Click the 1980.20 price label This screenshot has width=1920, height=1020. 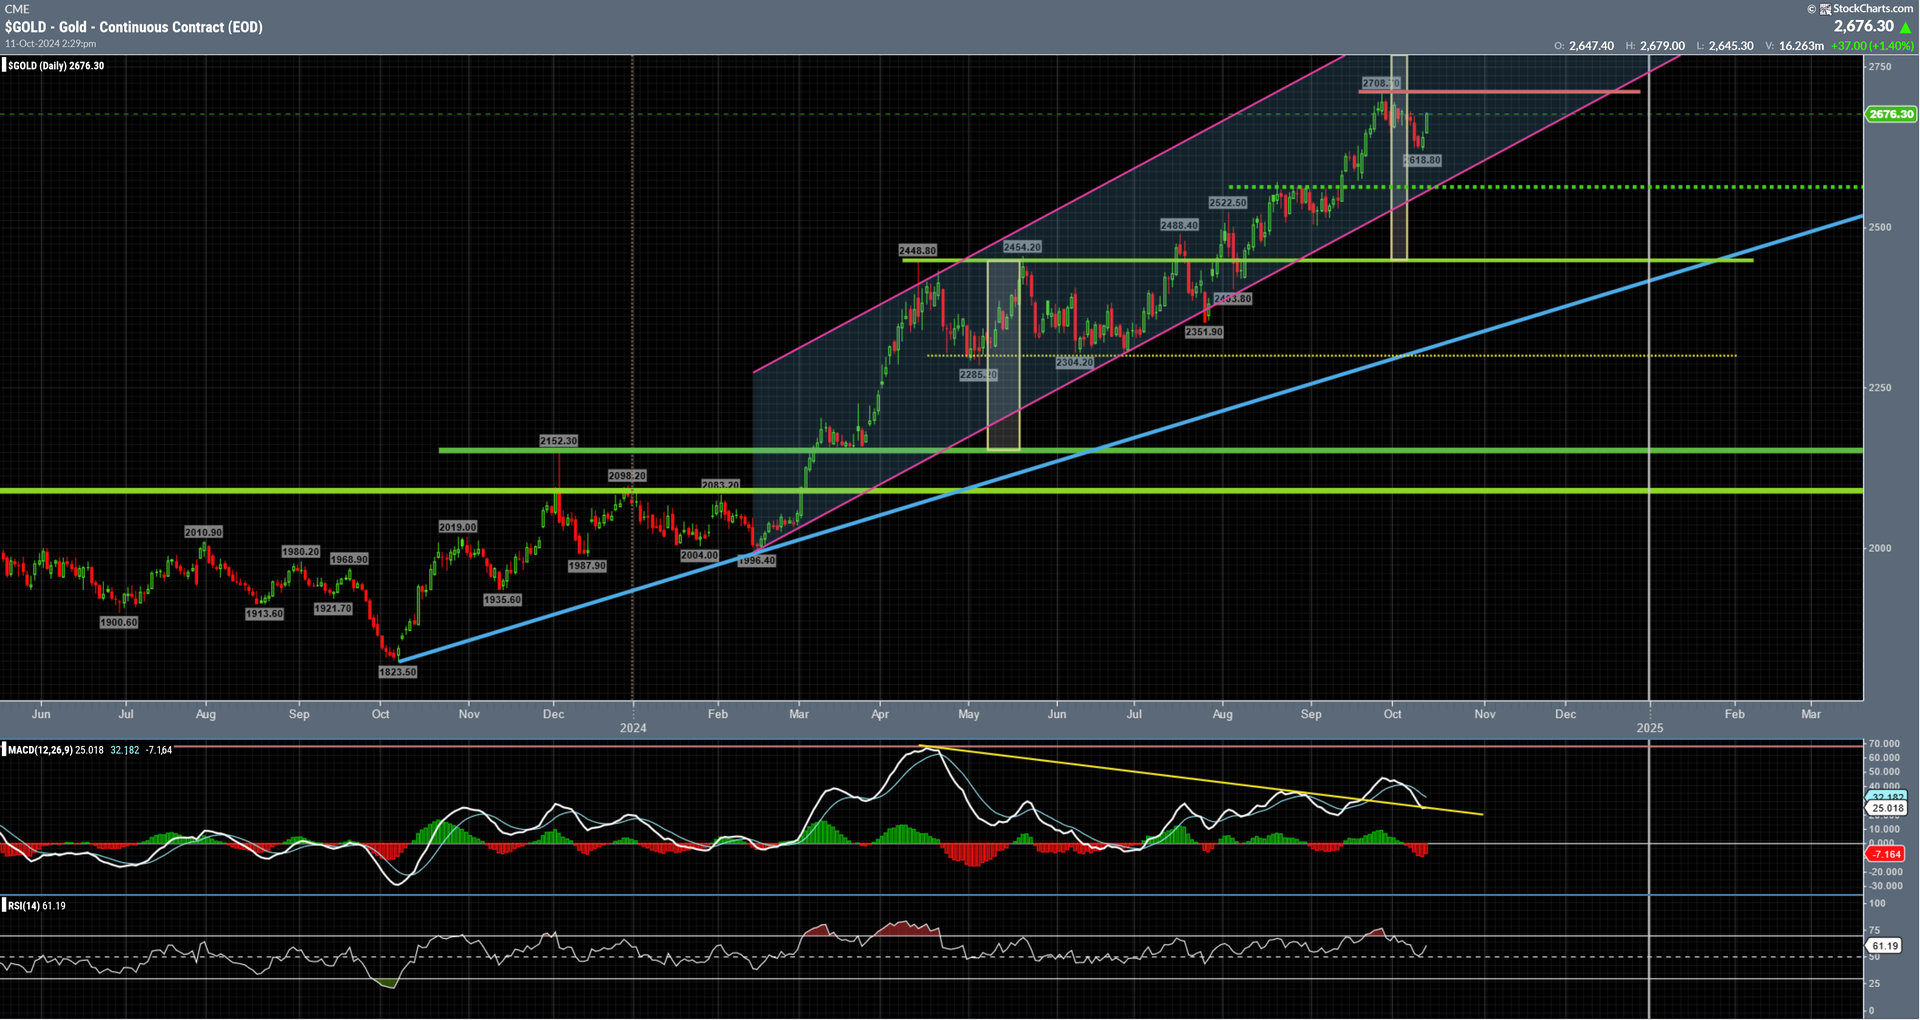(300, 552)
